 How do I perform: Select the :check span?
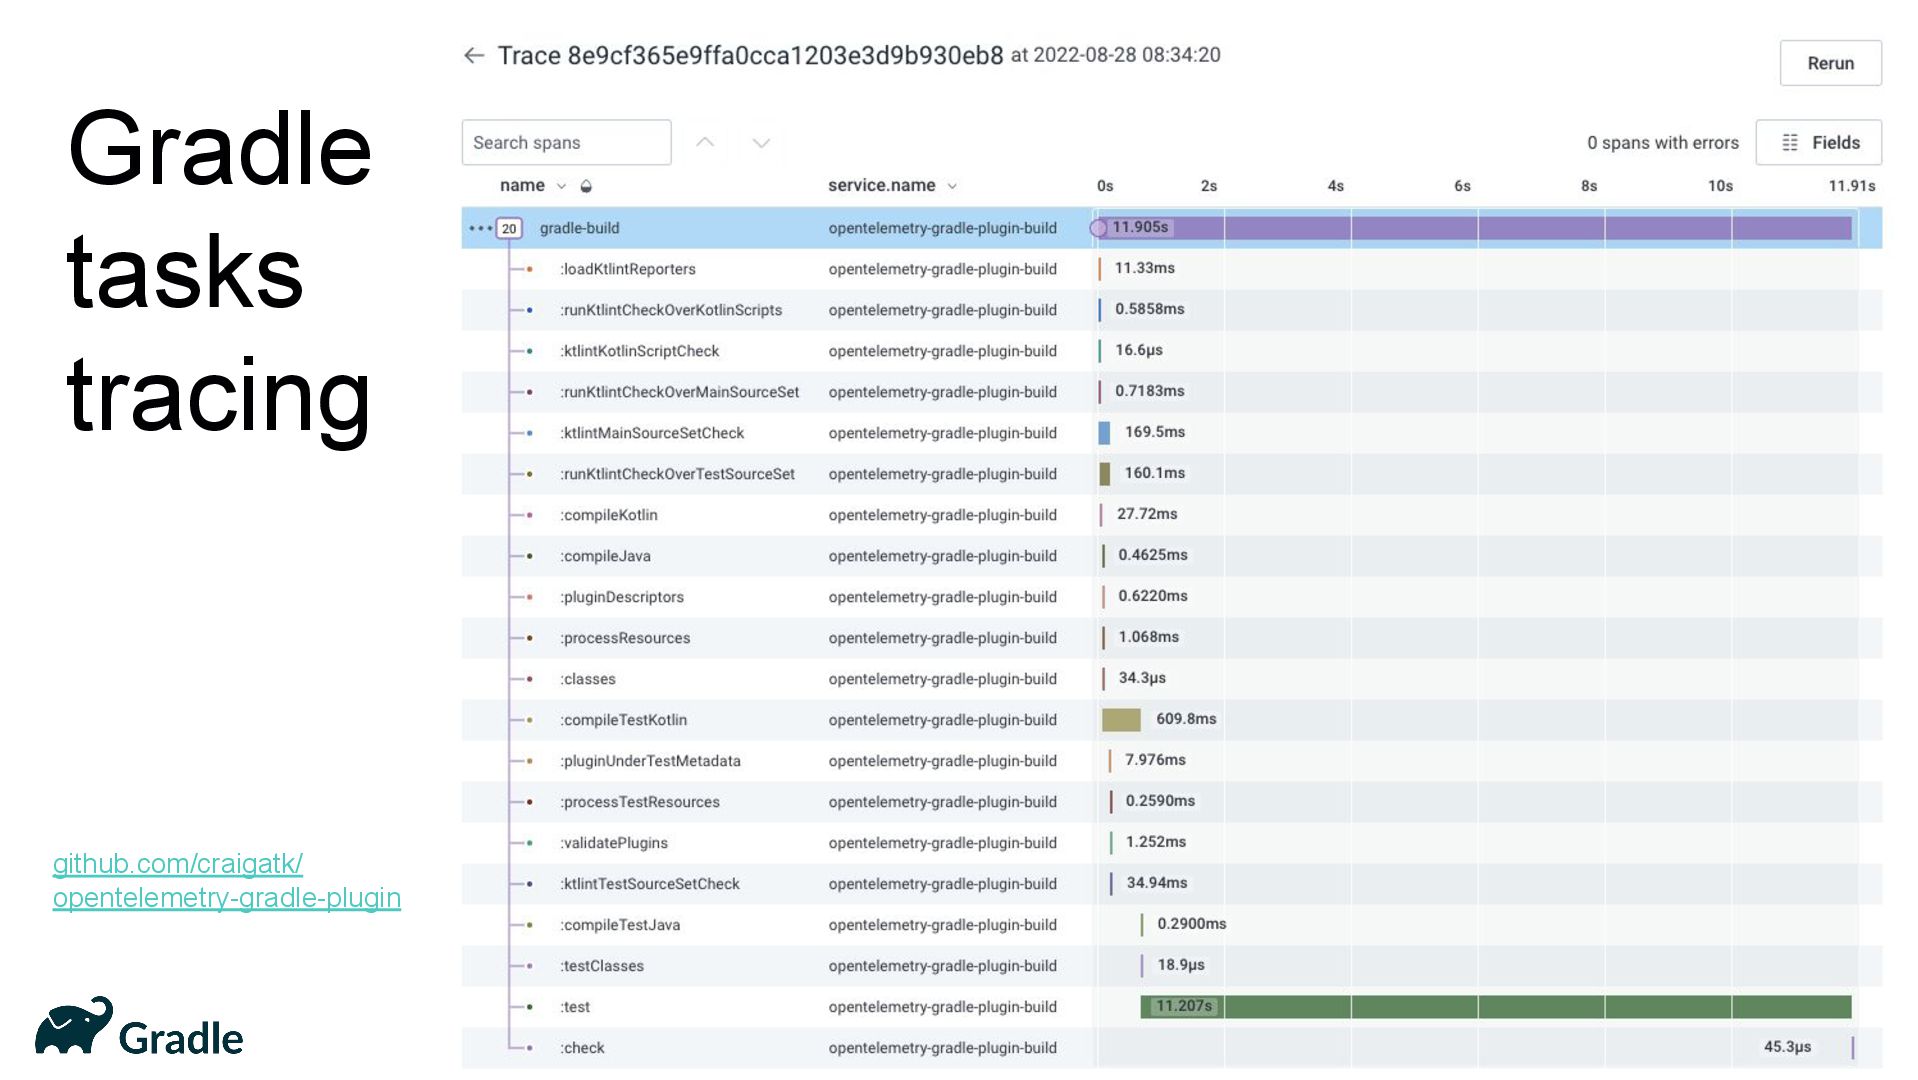pyautogui.click(x=583, y=1048)
